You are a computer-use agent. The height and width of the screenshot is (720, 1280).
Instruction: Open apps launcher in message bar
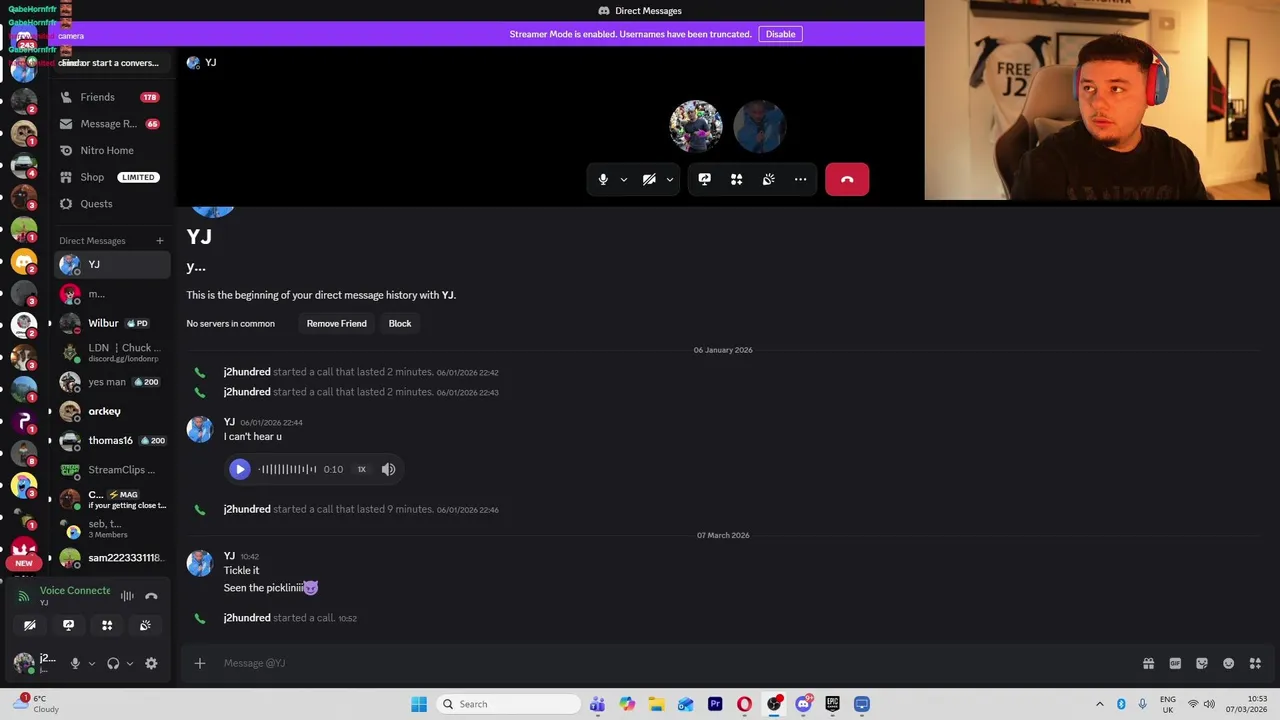(1255, 663)
